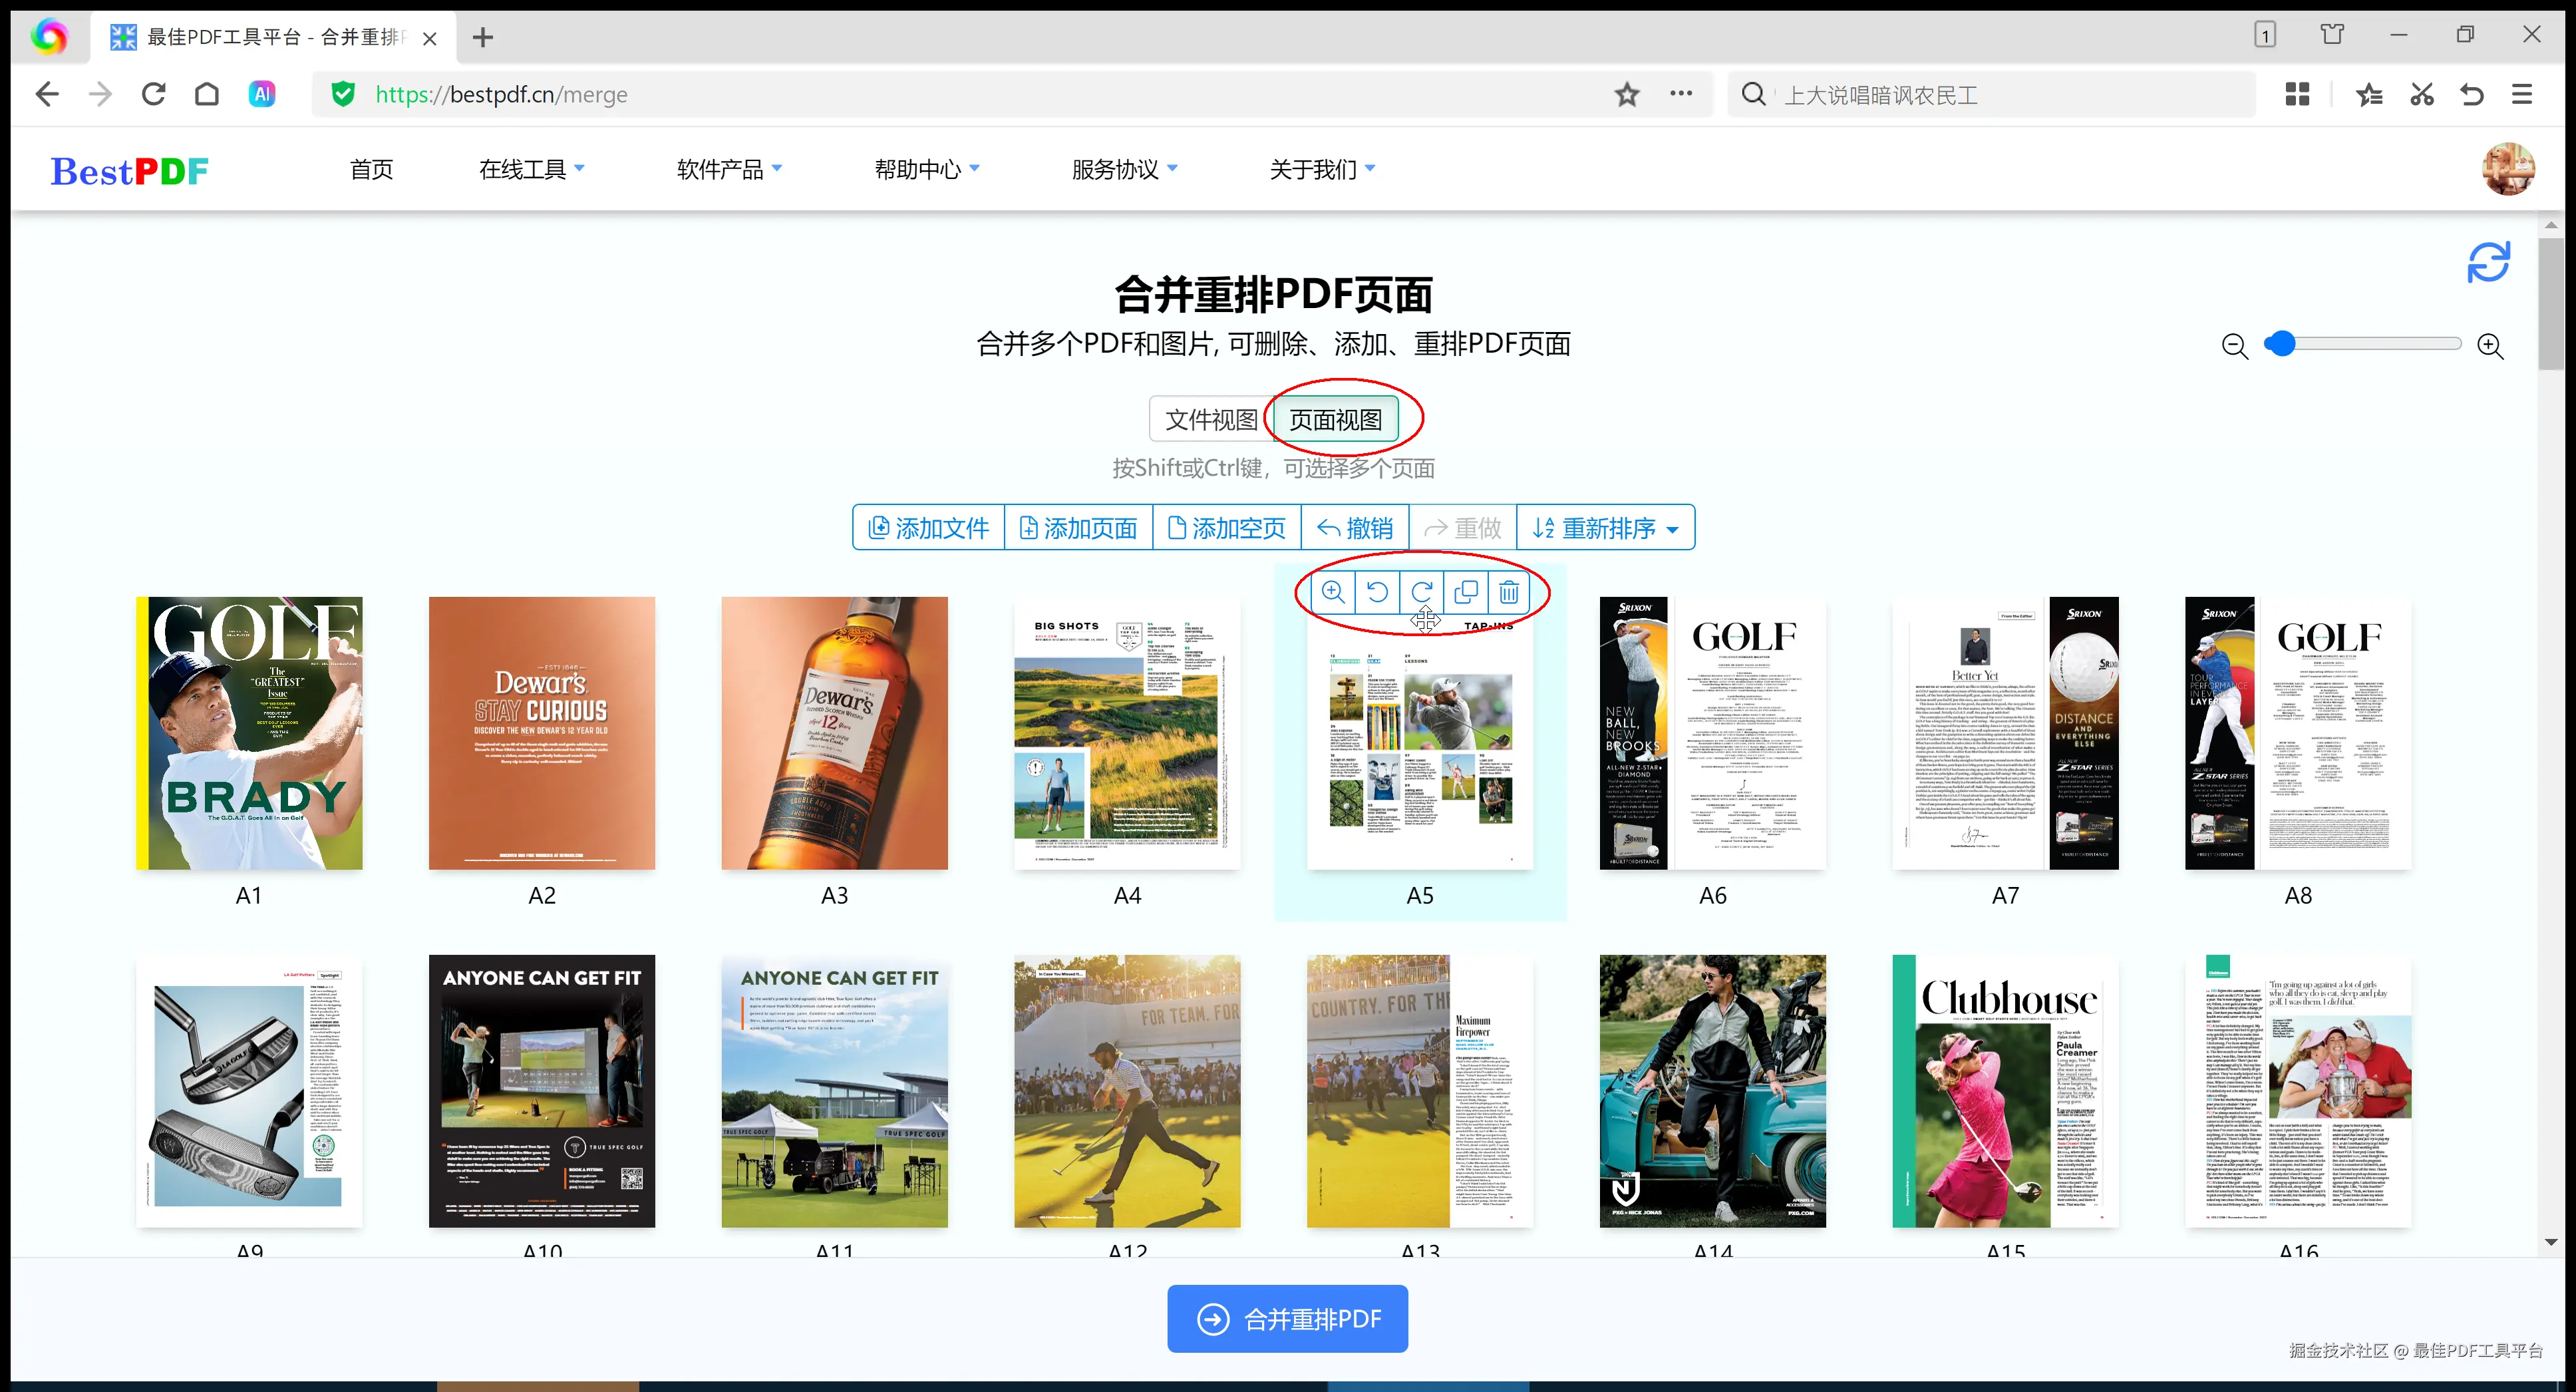This screenshot has width=2576, height=1392.
Task: Click the blue refresh icon top right
Action: coord(2489,263)
